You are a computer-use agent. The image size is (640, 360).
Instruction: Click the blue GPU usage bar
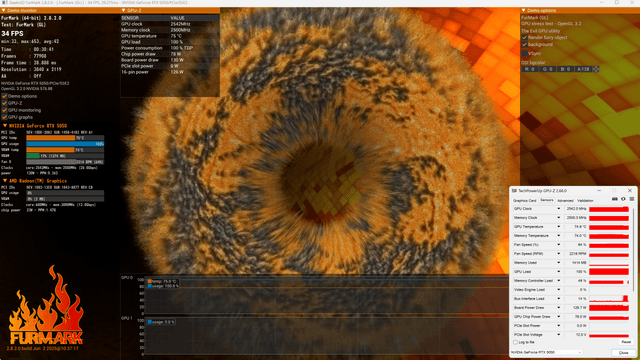[x=65, y=144]
